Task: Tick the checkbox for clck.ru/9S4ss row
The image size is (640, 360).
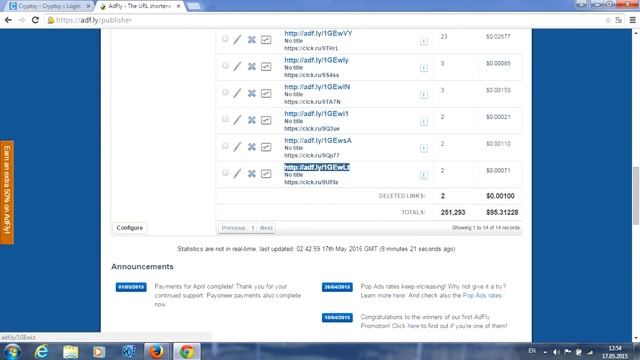Action: [x=225, y=65]
